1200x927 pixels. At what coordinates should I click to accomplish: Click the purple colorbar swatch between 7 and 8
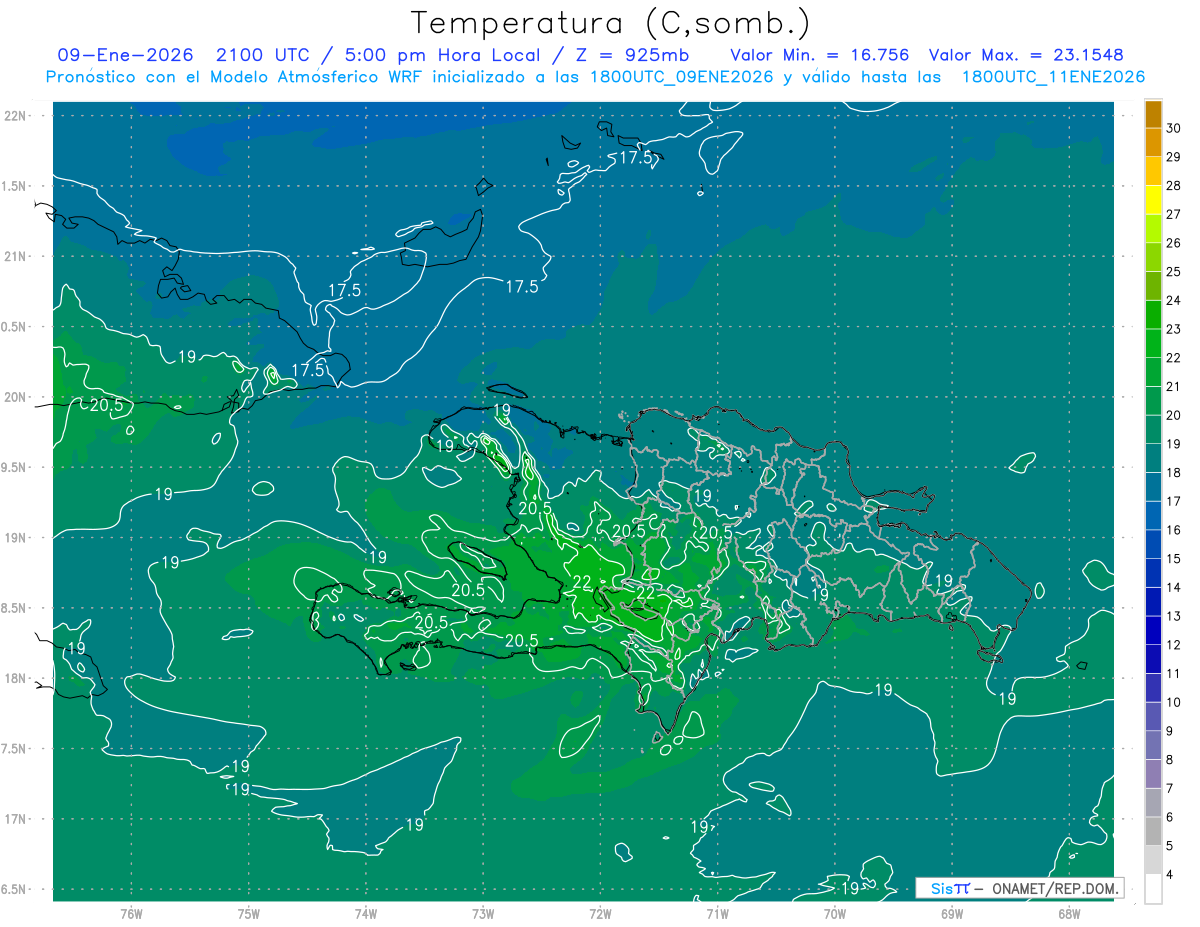click(1153, 774)
